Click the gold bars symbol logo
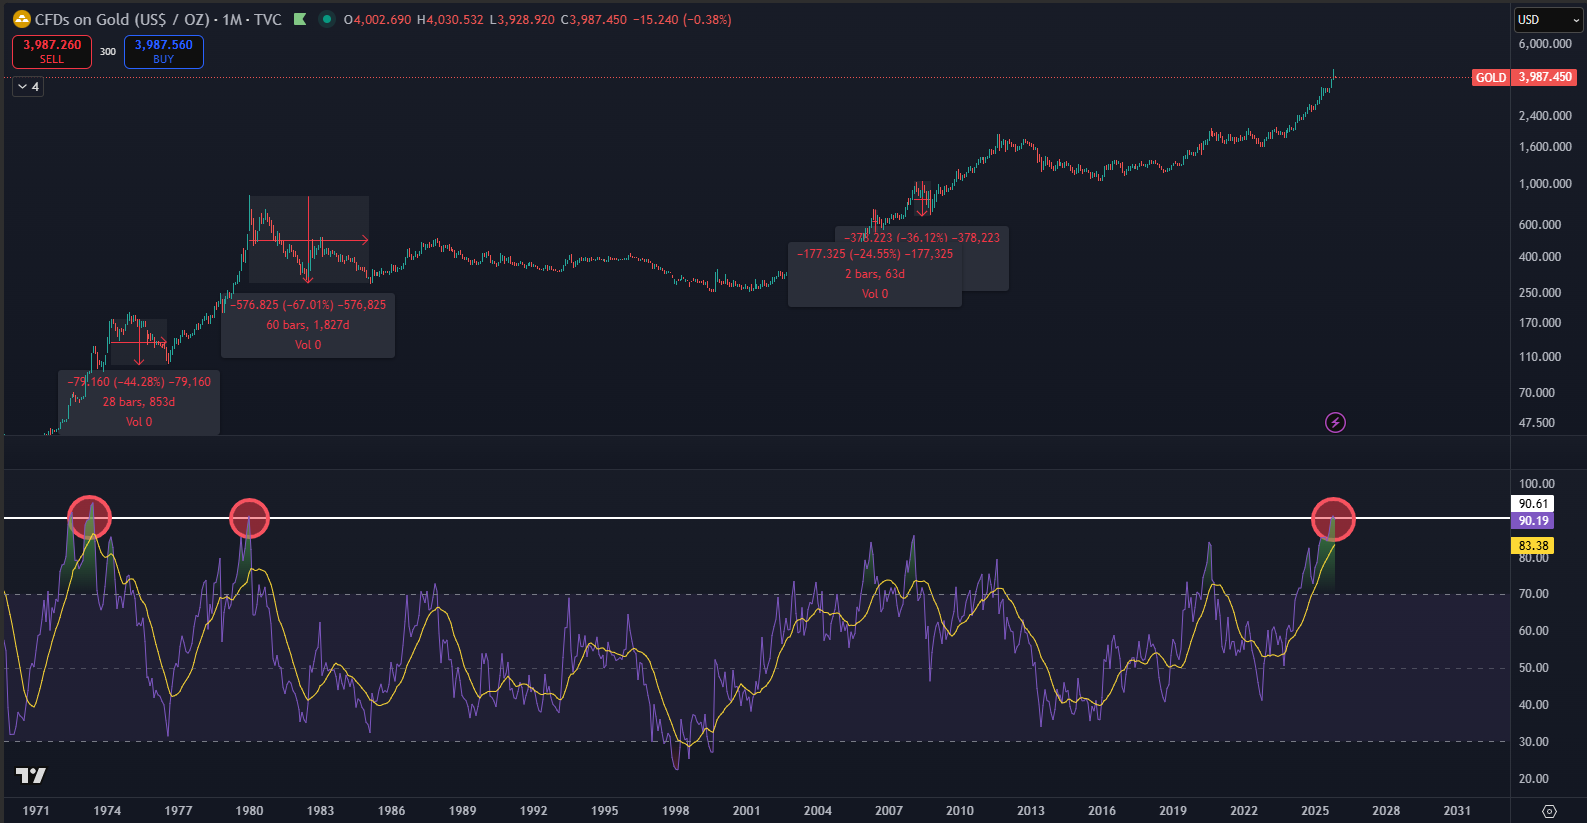 click(21, 19)
